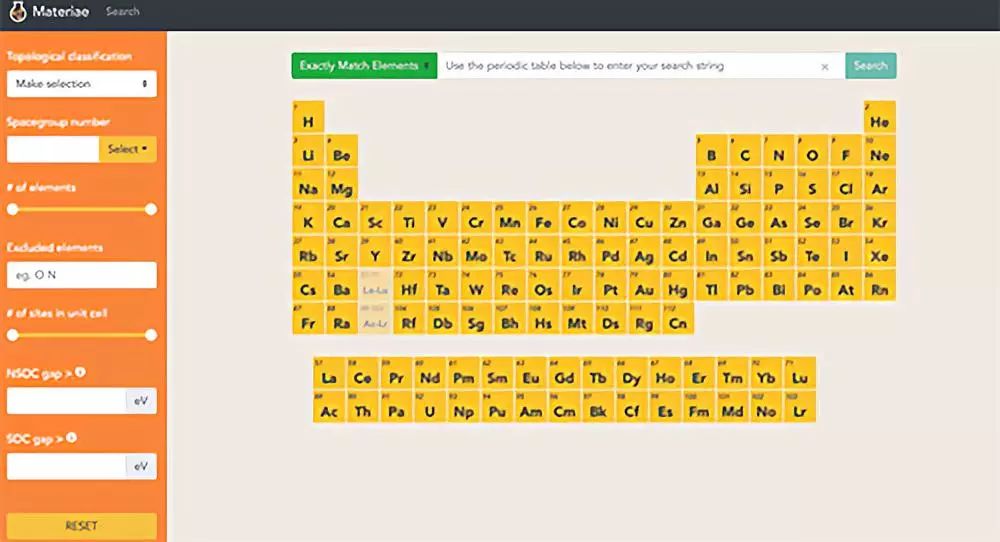Select Gallium (Ga) element tile
The width and height of the screenshot is (1000, 542).
pyautogui.click(x=711, y=218)
